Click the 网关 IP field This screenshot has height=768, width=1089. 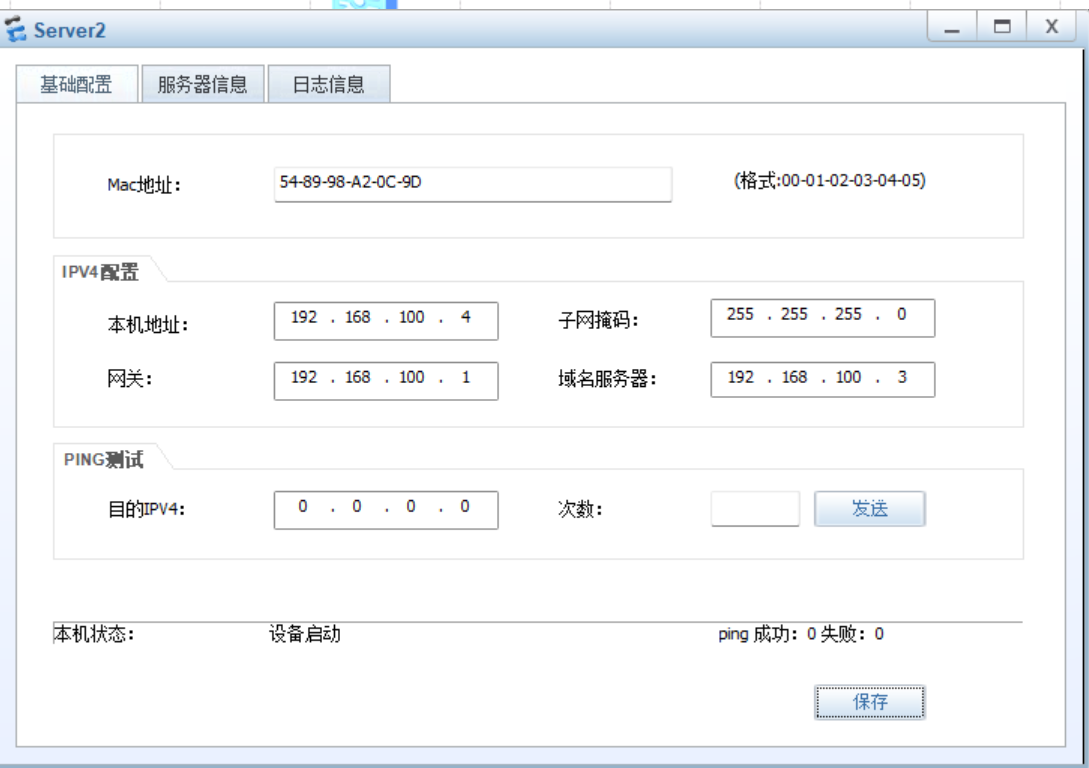386,381
